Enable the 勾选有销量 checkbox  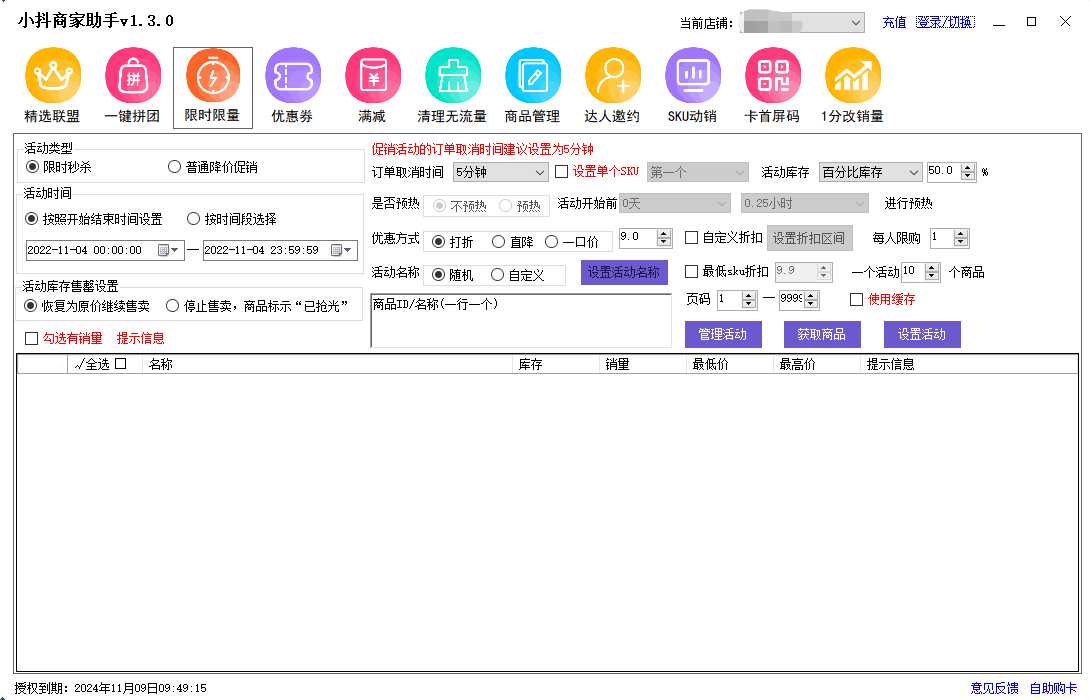click(31, 338)
